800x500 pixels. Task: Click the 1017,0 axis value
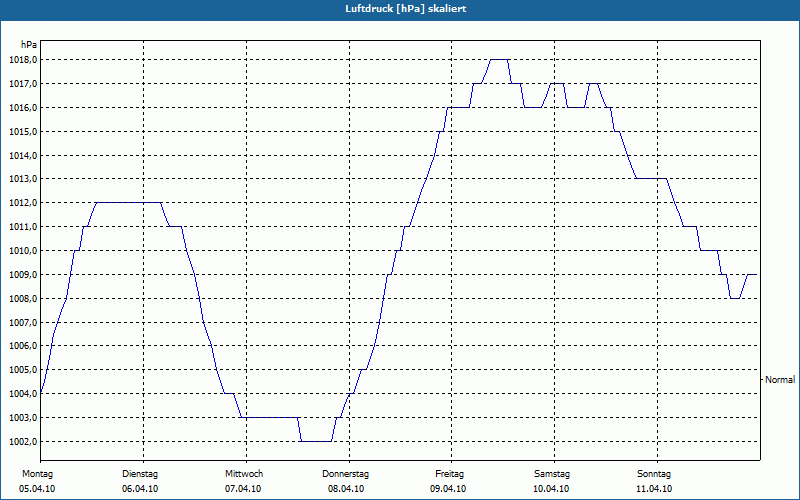(22, 84)
